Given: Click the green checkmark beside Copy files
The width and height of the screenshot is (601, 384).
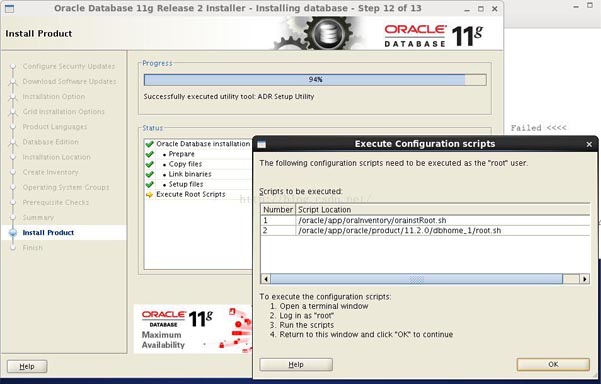Looking at the screenshot, I should 149,164.
